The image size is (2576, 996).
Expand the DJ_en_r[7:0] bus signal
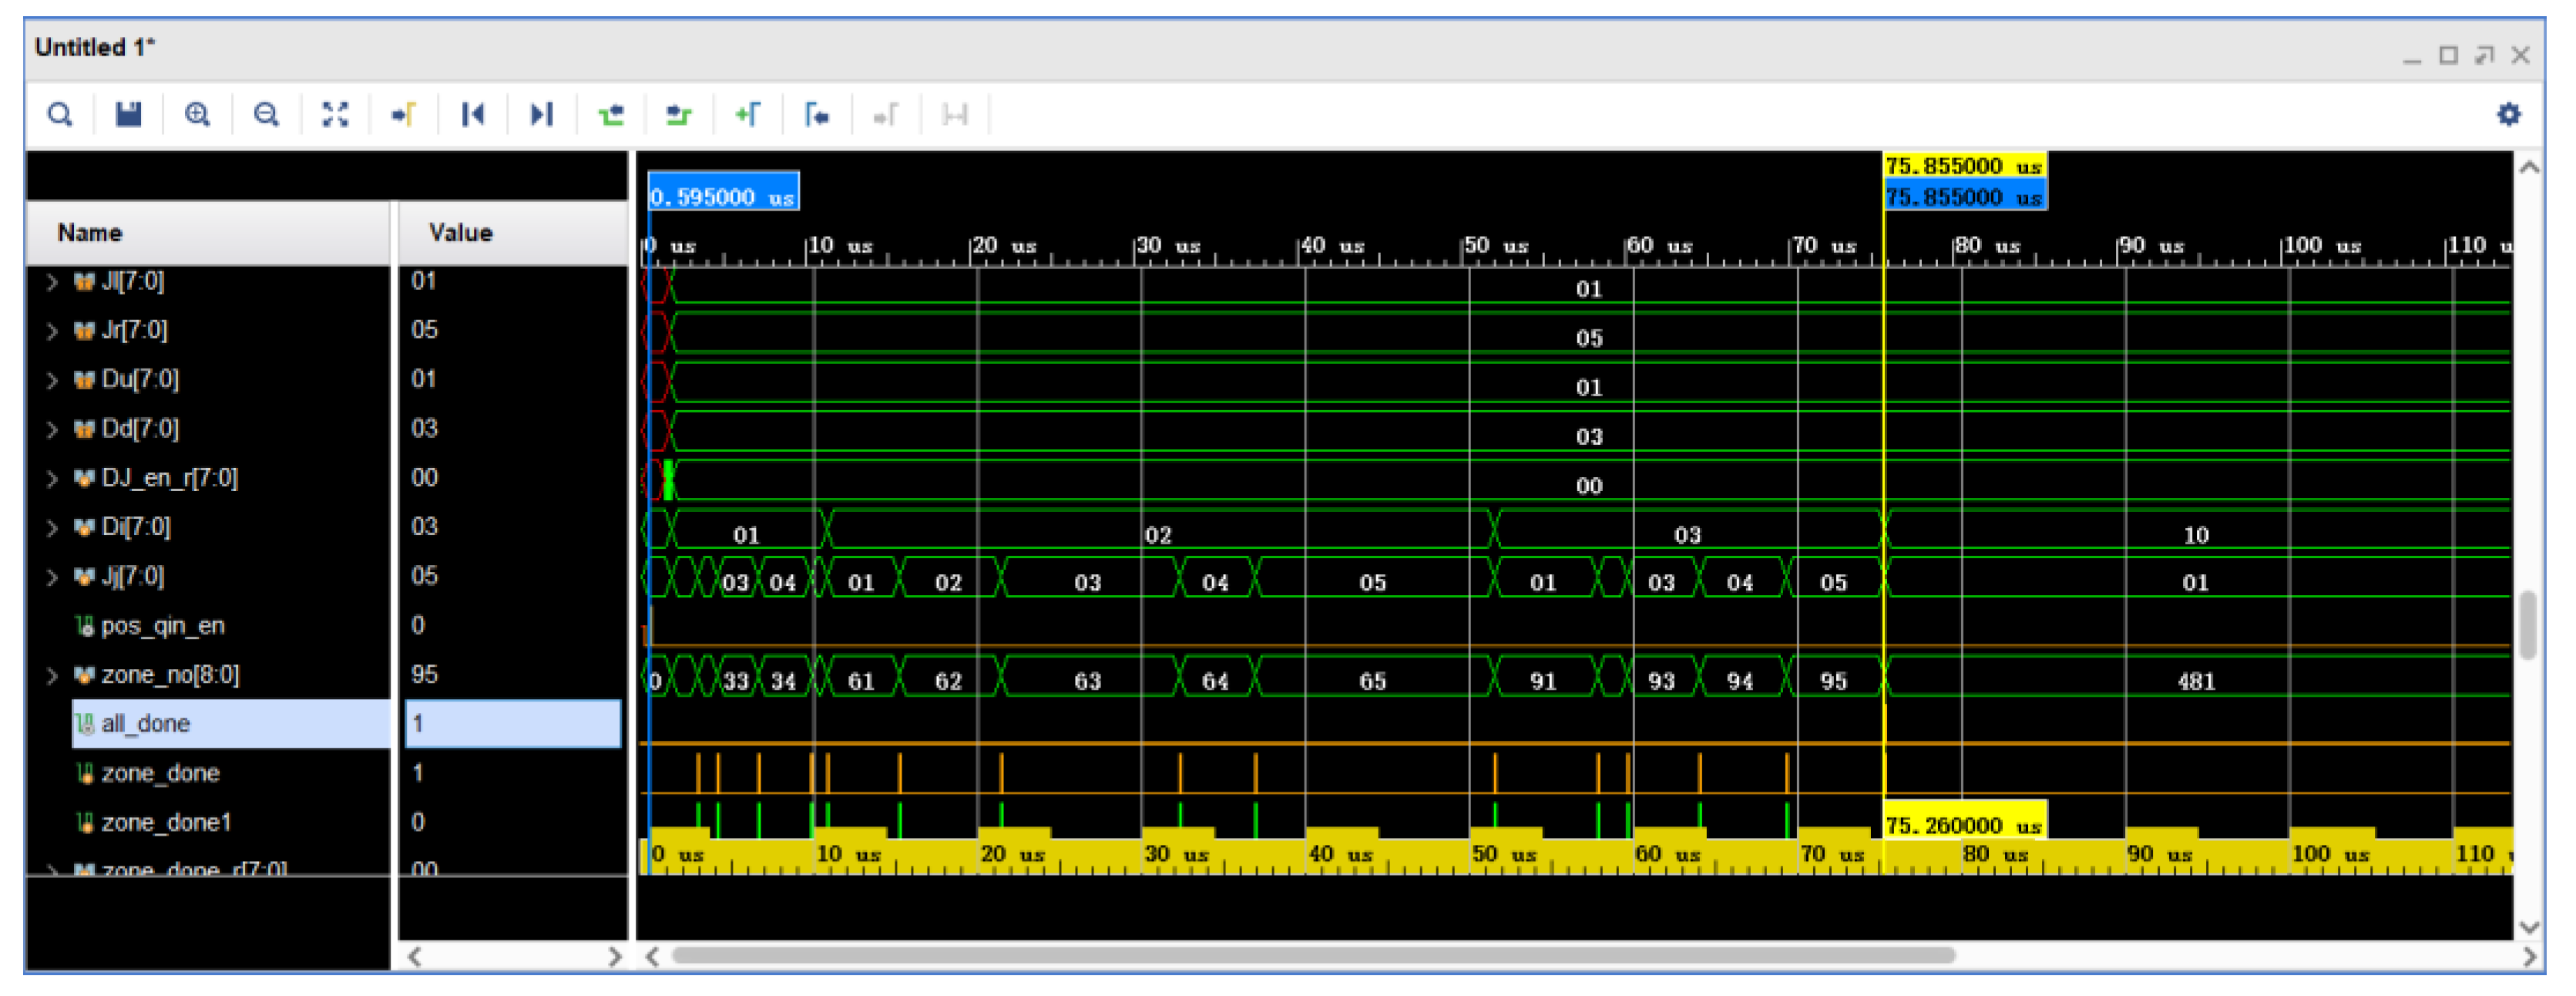[52, 479]
